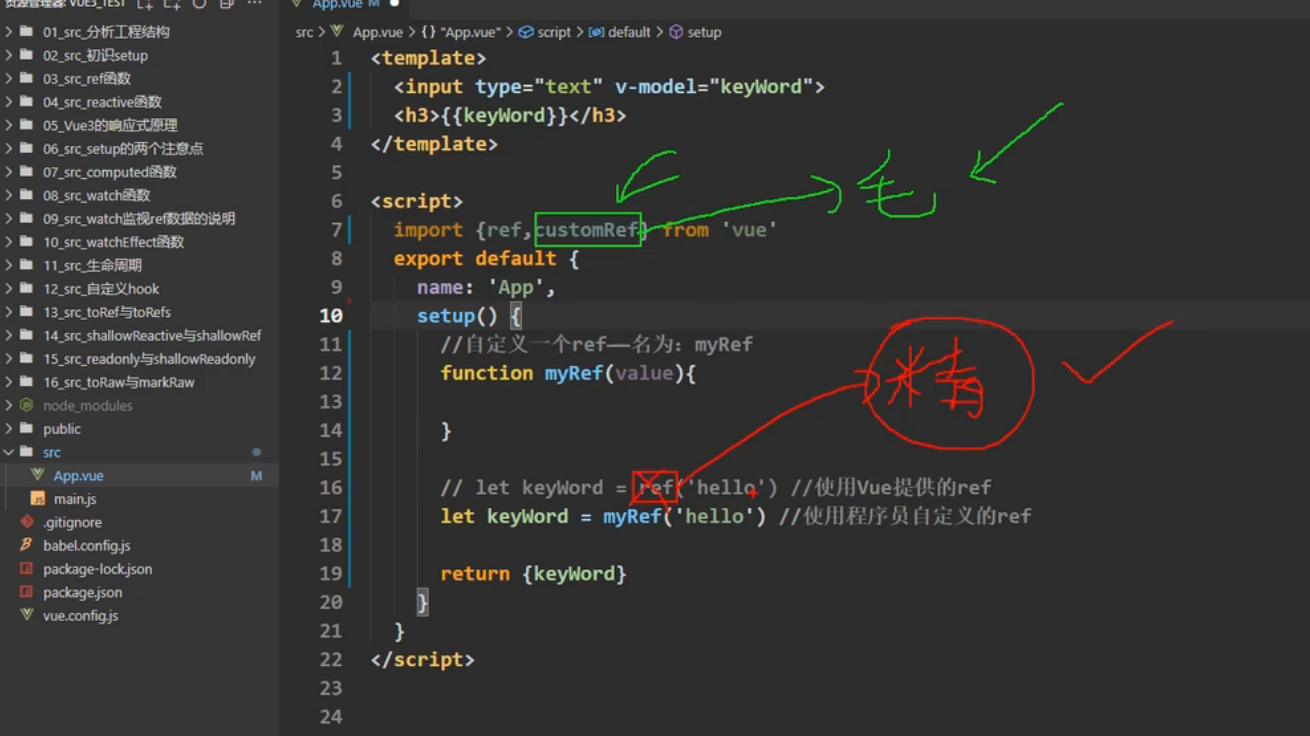Click the Refresh Explorer icon

199,4
